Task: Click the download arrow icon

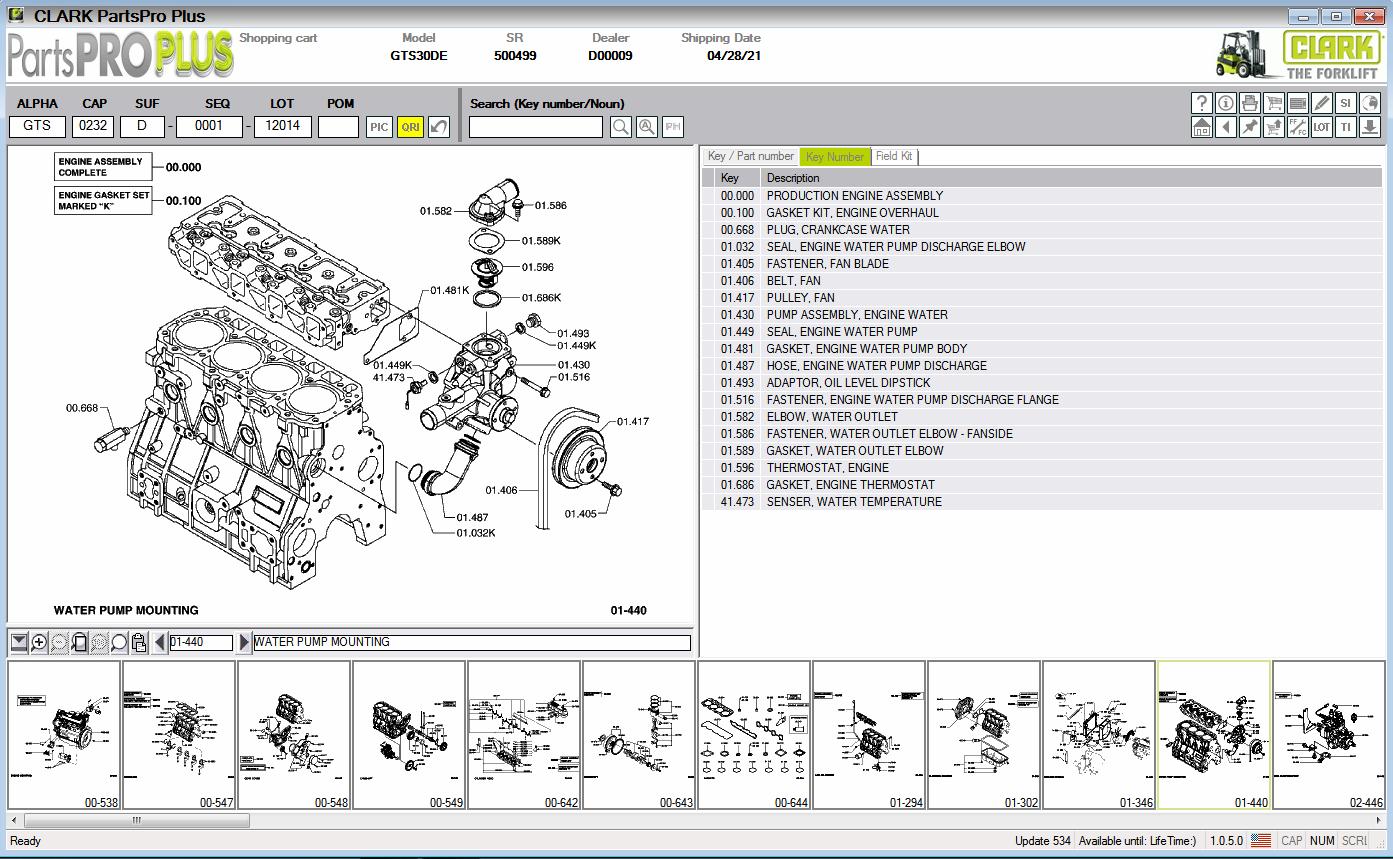Action: (x=1370, y=127)
